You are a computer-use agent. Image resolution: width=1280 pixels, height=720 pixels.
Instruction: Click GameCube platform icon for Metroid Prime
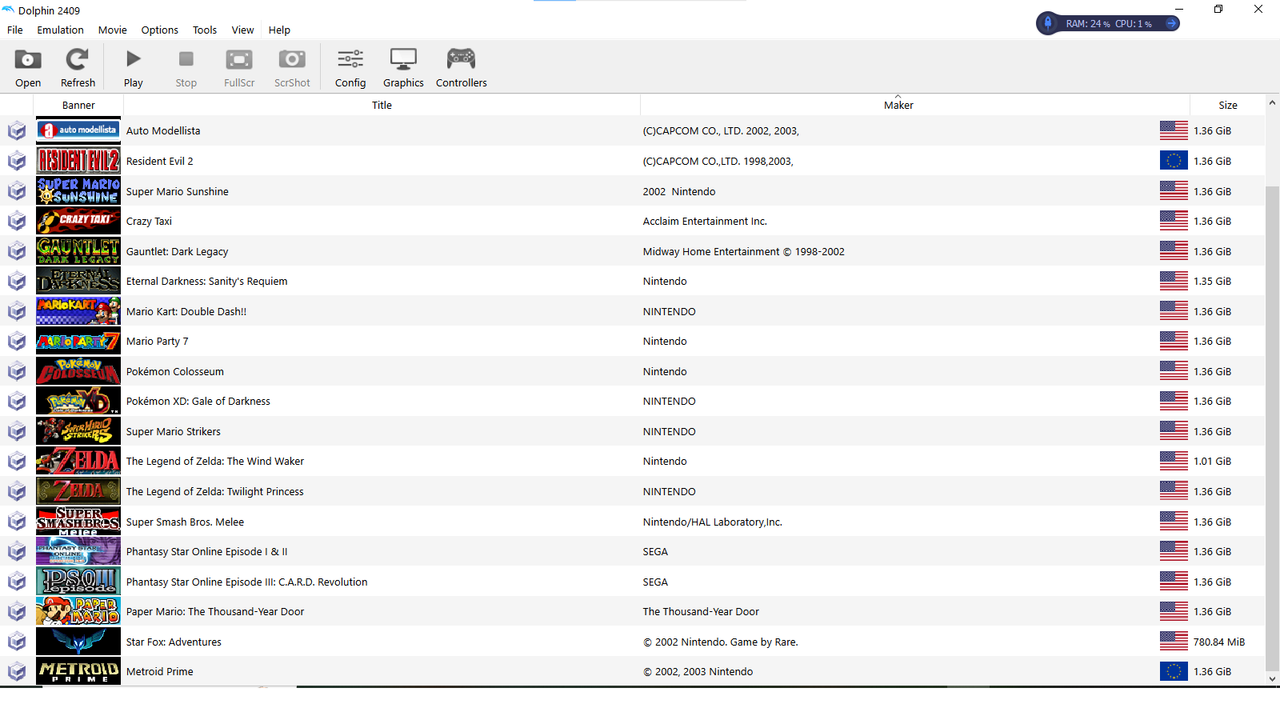pos(16,671)
